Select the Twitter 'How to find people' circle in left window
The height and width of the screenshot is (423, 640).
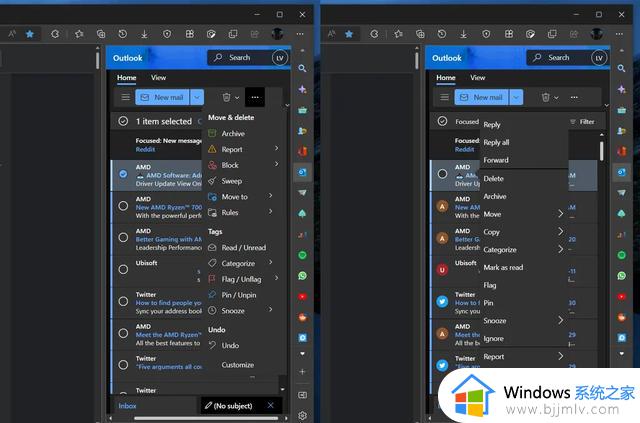[123, 301]
